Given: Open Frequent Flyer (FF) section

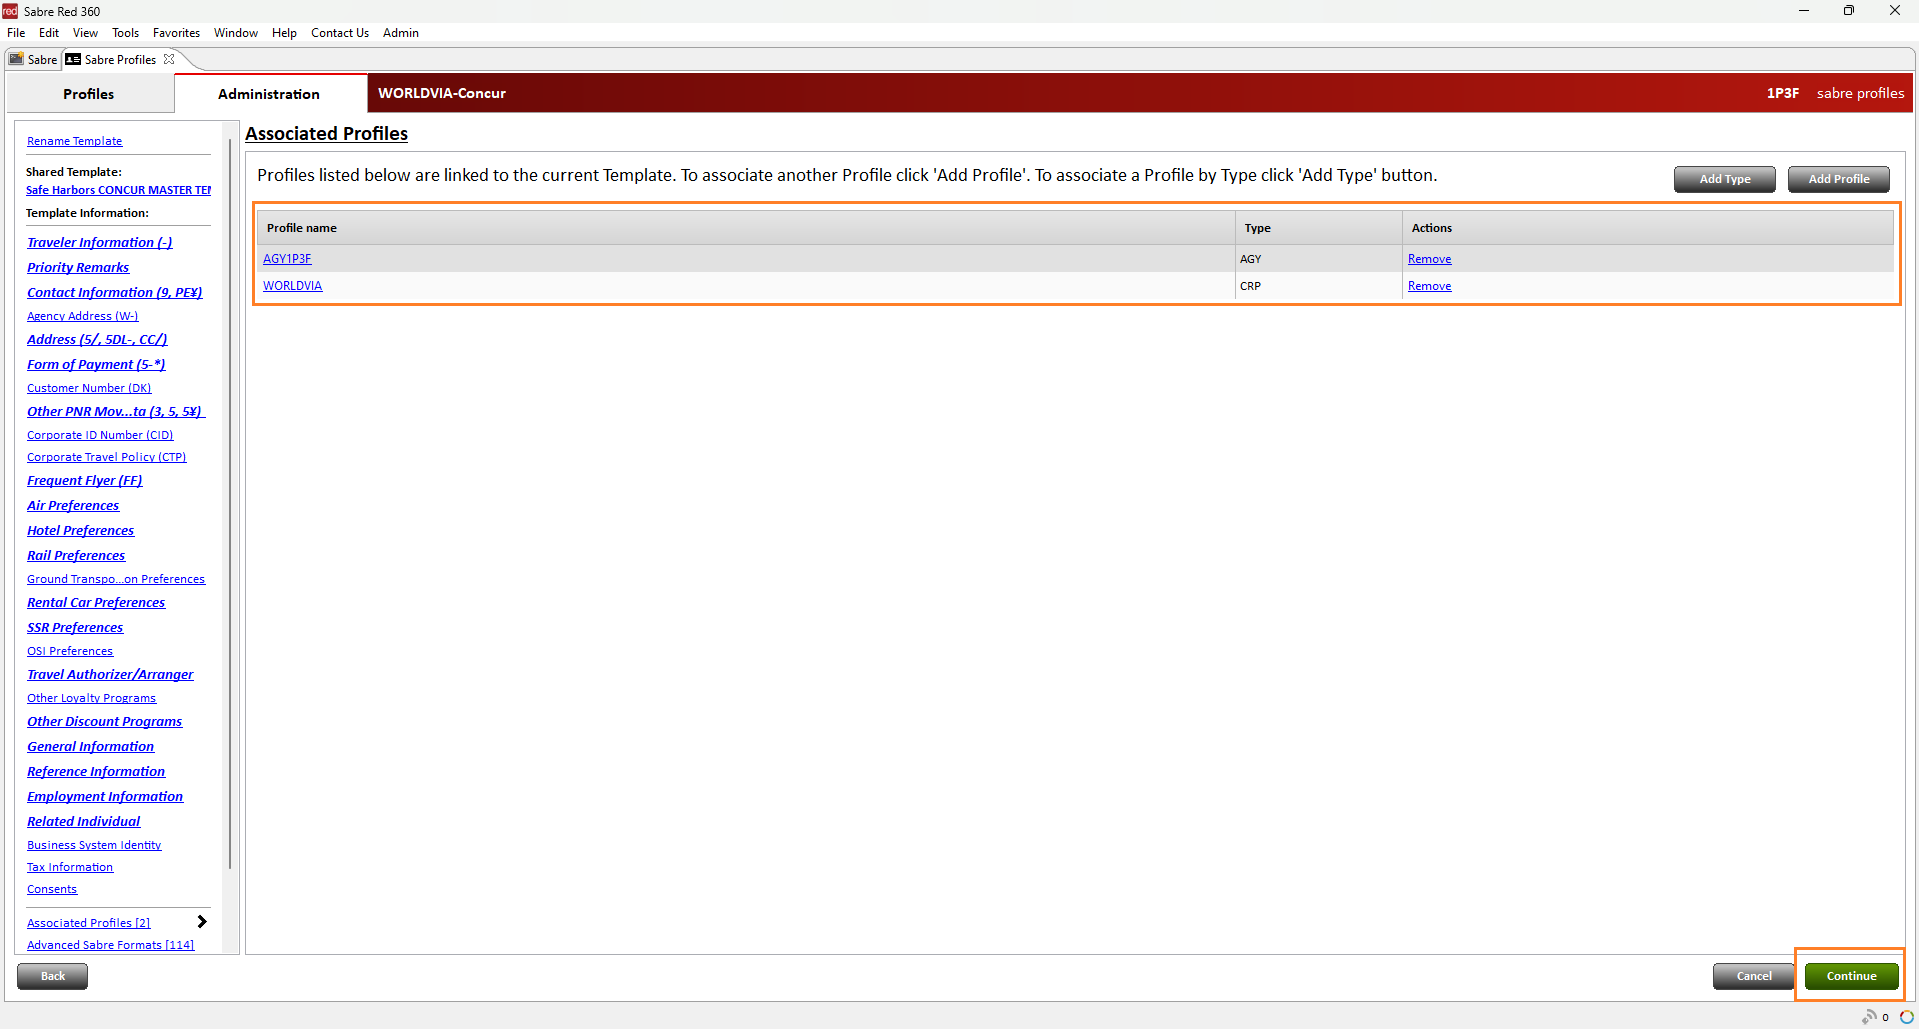Looking at the screenshot, I should (85, 480).
